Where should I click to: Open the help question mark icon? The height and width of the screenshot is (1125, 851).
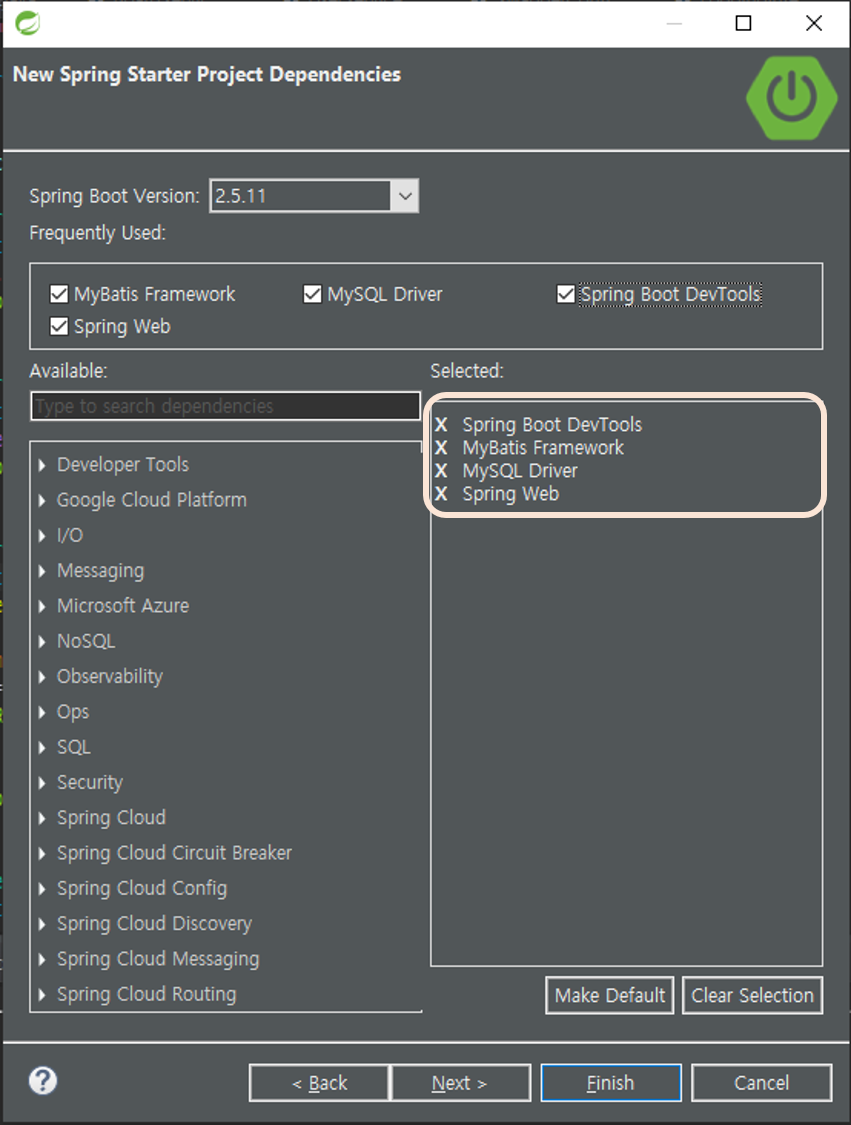[x=43, y=1081]
